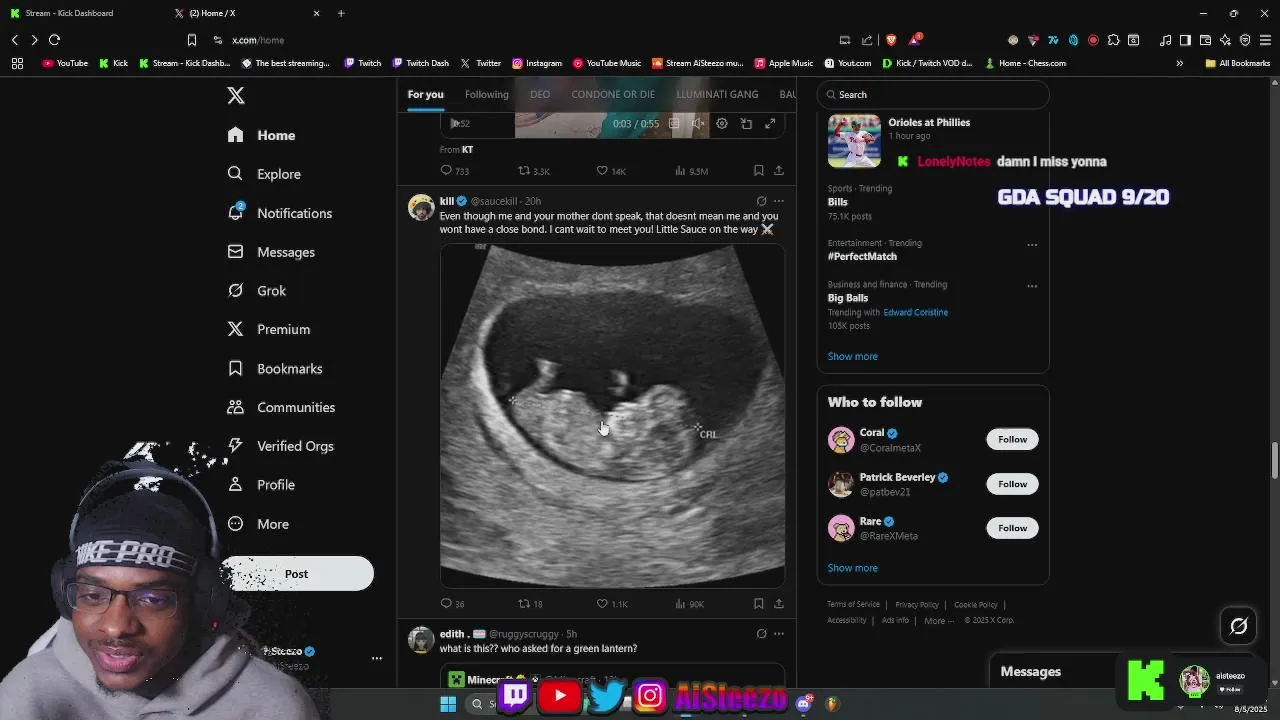Play the video in top post
The image size is (1280, 720).
455,124
